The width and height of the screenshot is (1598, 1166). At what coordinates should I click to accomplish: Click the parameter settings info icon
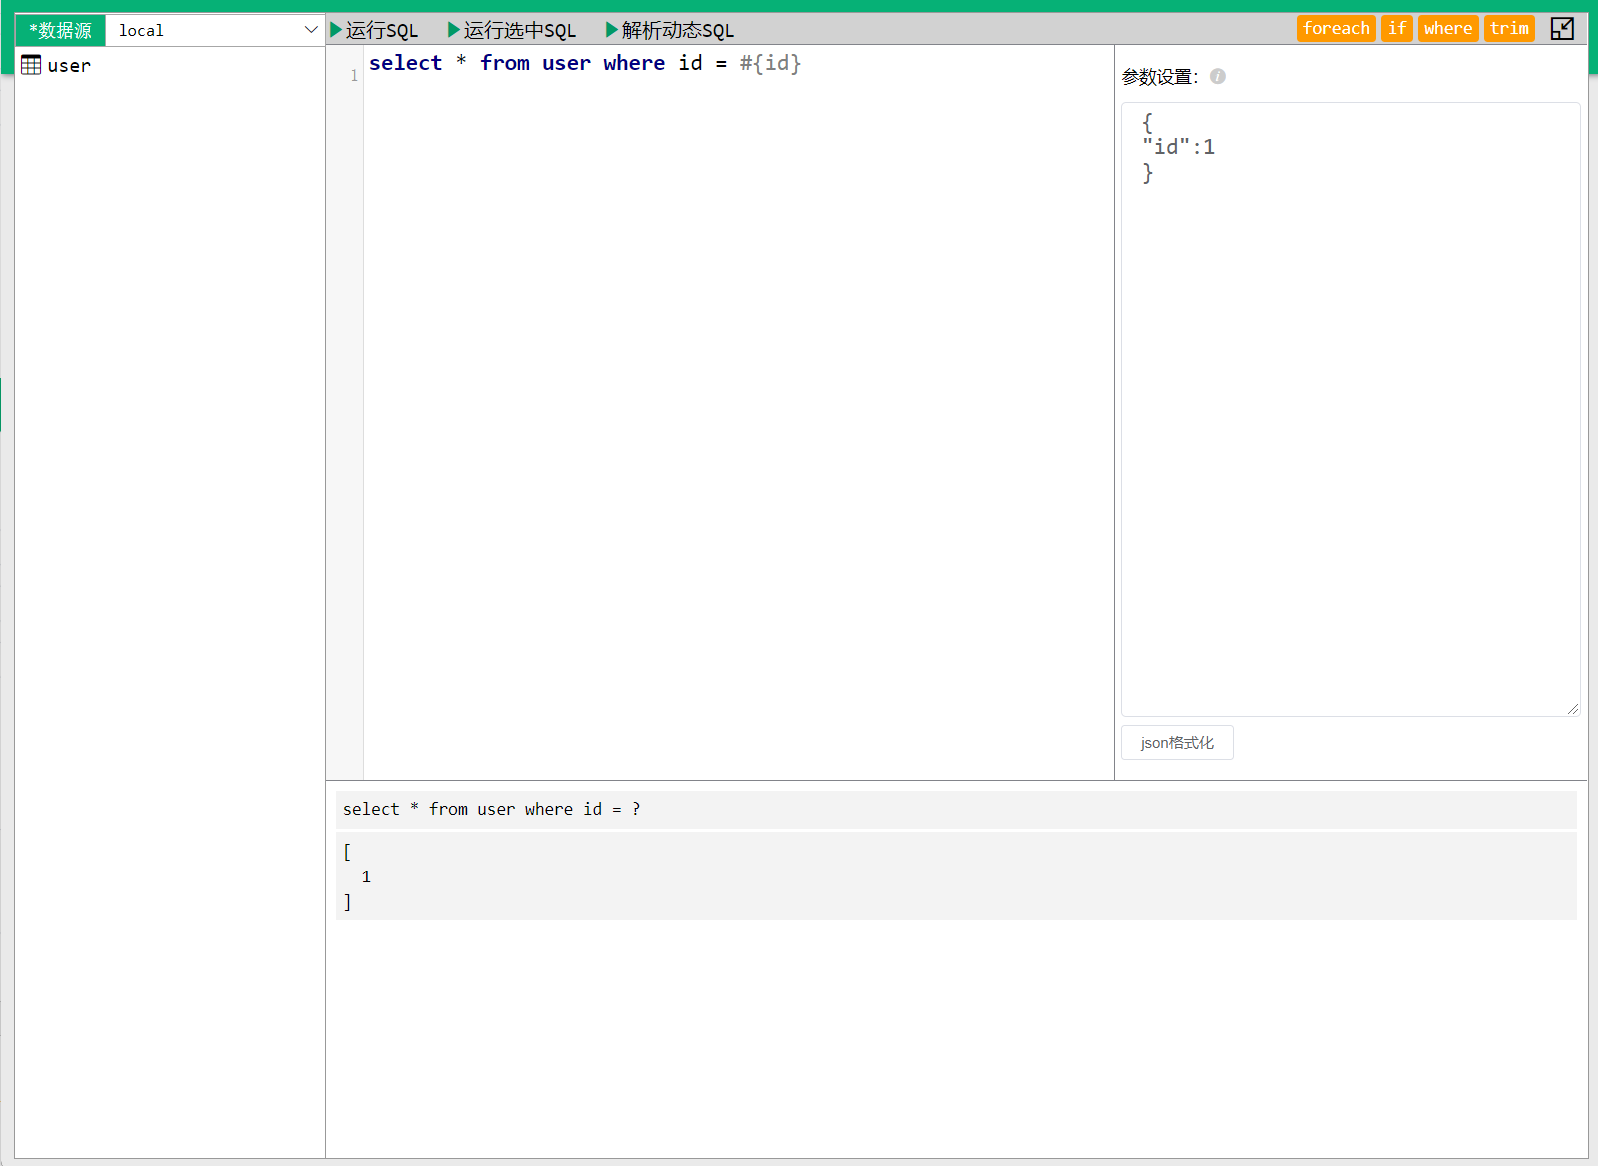click(1217, 77)
